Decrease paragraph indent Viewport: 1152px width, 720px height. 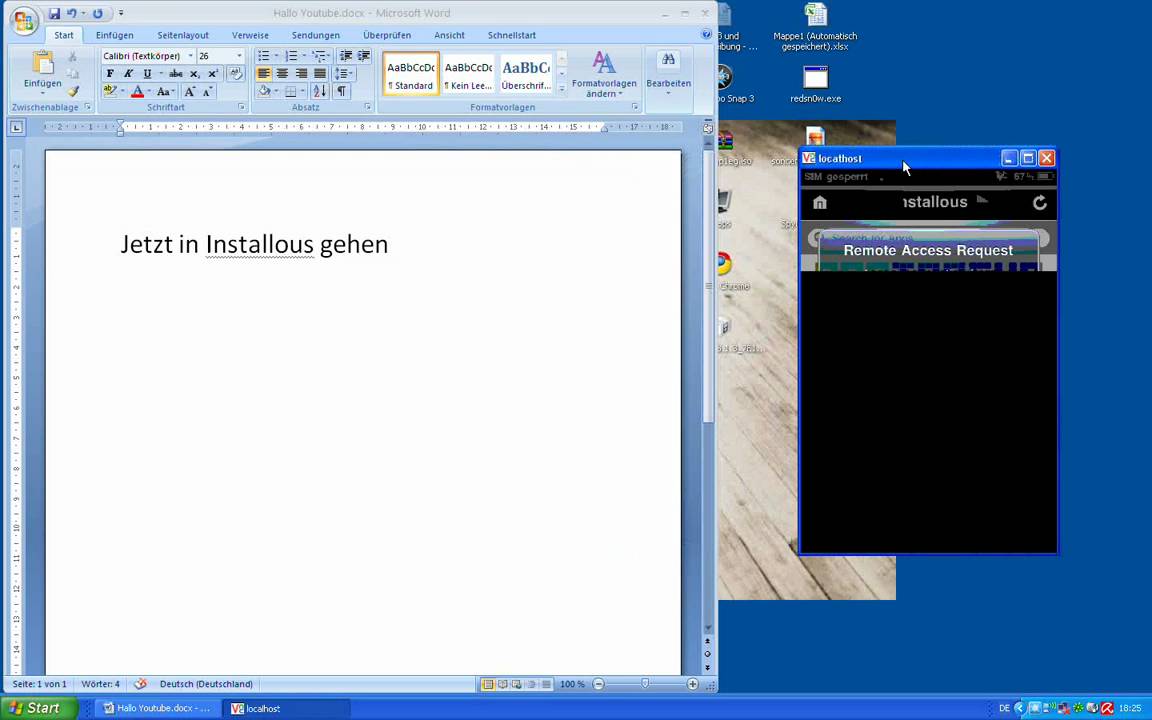click(345, 56)
